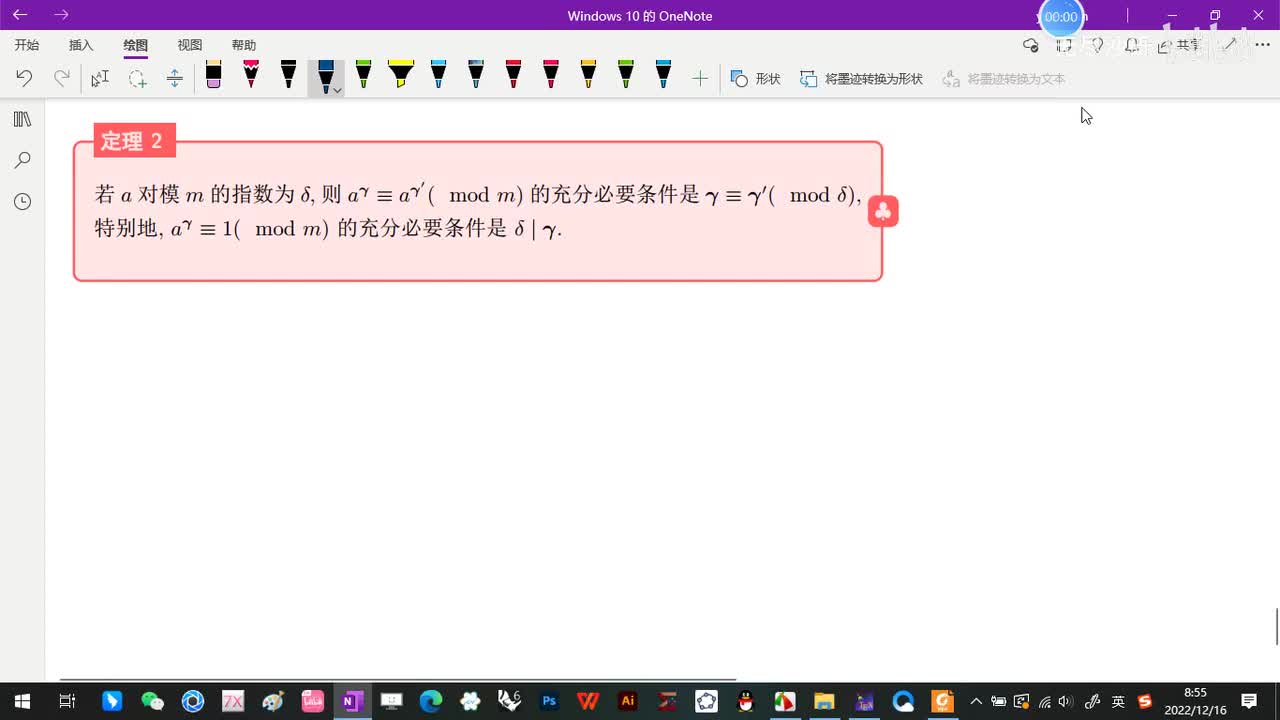The image size is (1280, 720).
Task: Choose the yellow highlighter
Action: 401,75
